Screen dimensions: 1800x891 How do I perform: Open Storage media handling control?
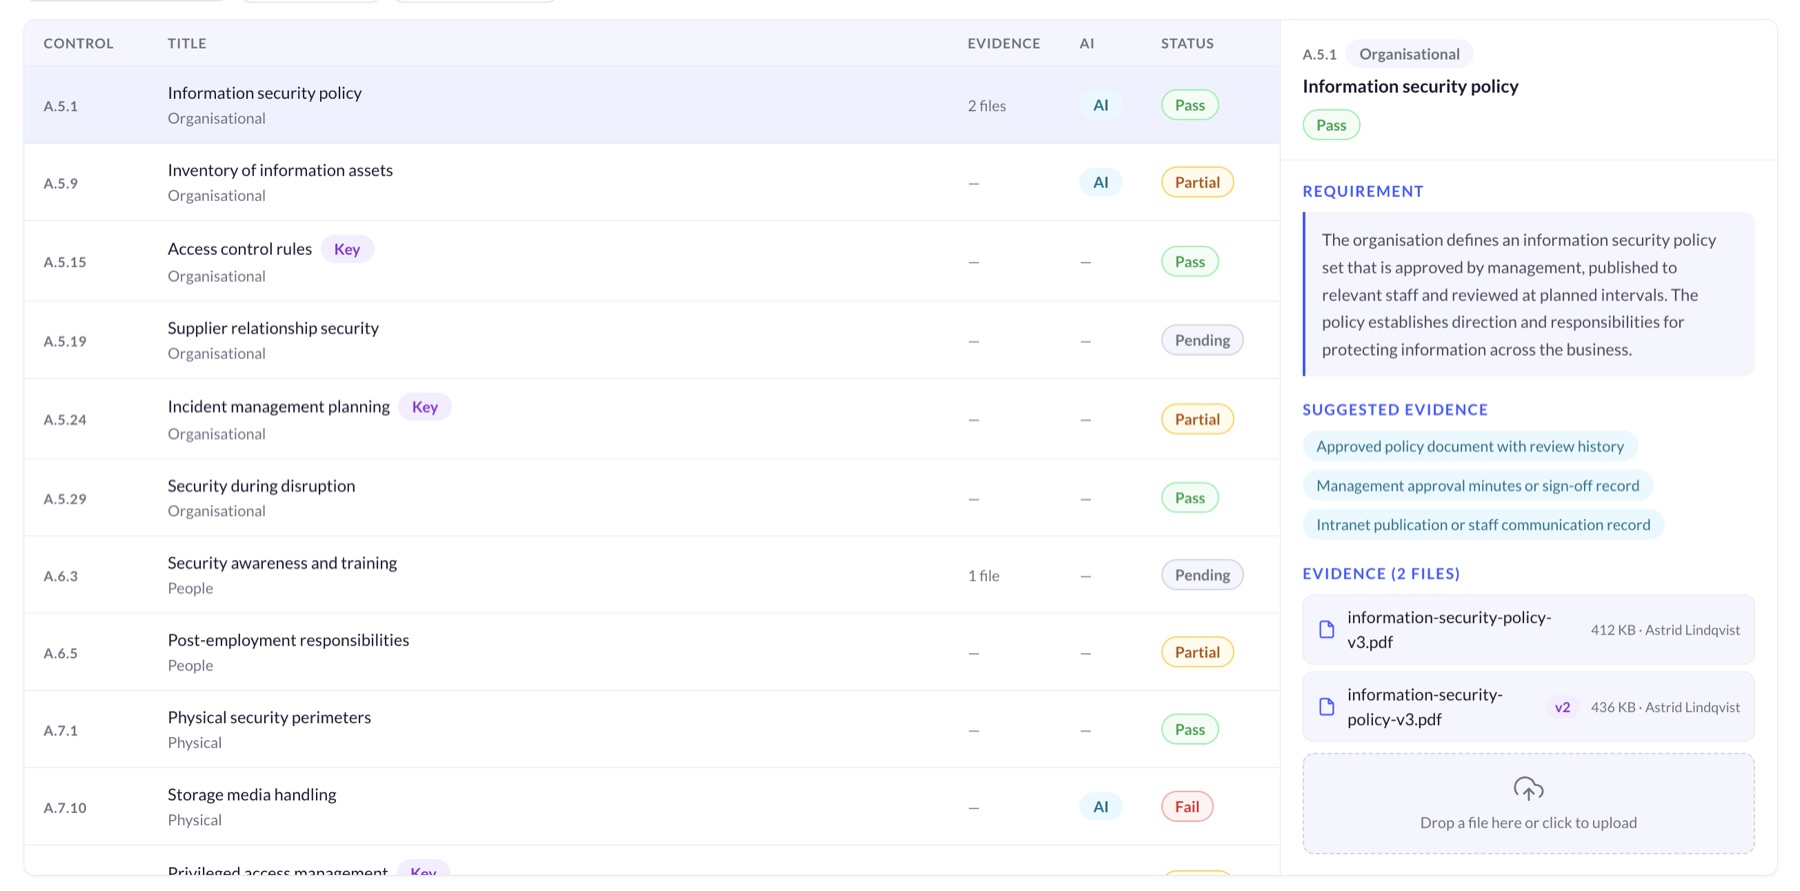(651, 806)
